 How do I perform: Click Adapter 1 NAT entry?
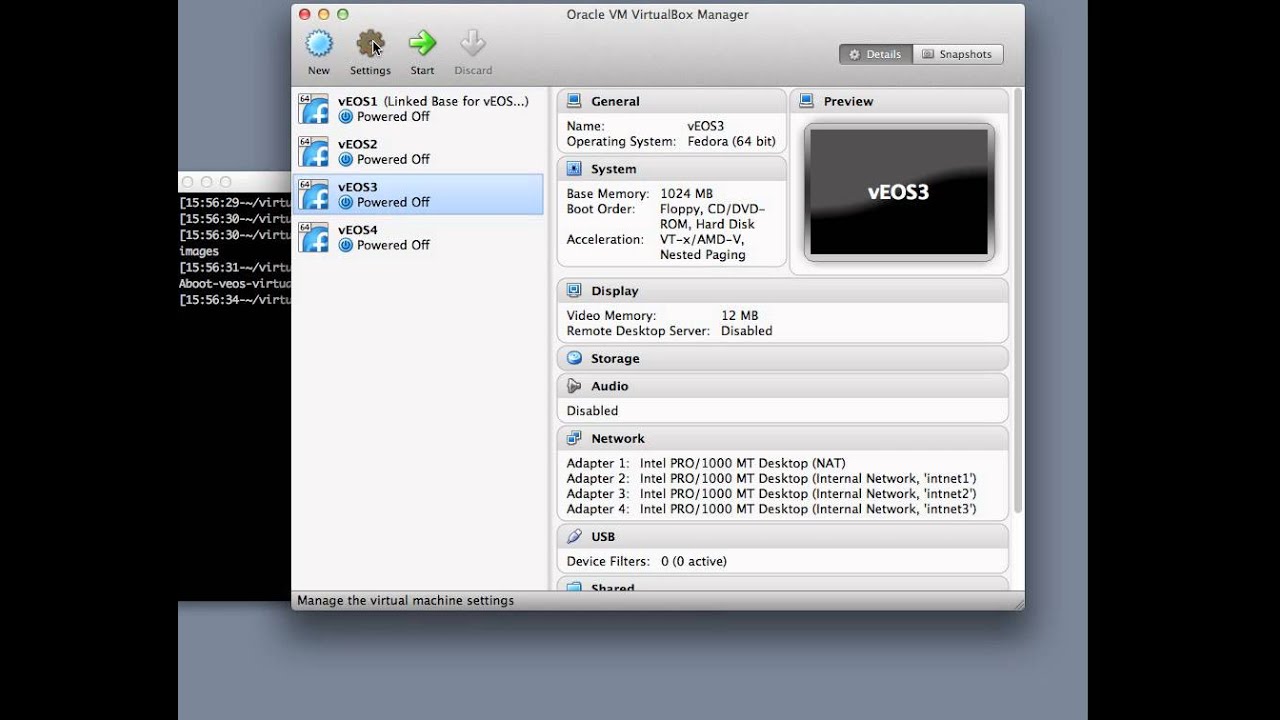click(x=706, y=463)
